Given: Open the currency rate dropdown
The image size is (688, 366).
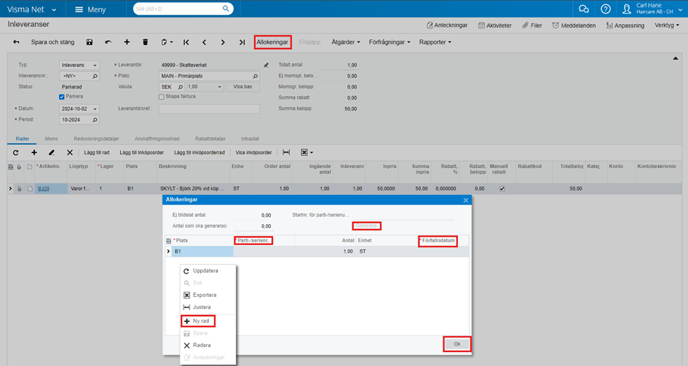Looking at the screenshot, I should click(x=219, y=87).
